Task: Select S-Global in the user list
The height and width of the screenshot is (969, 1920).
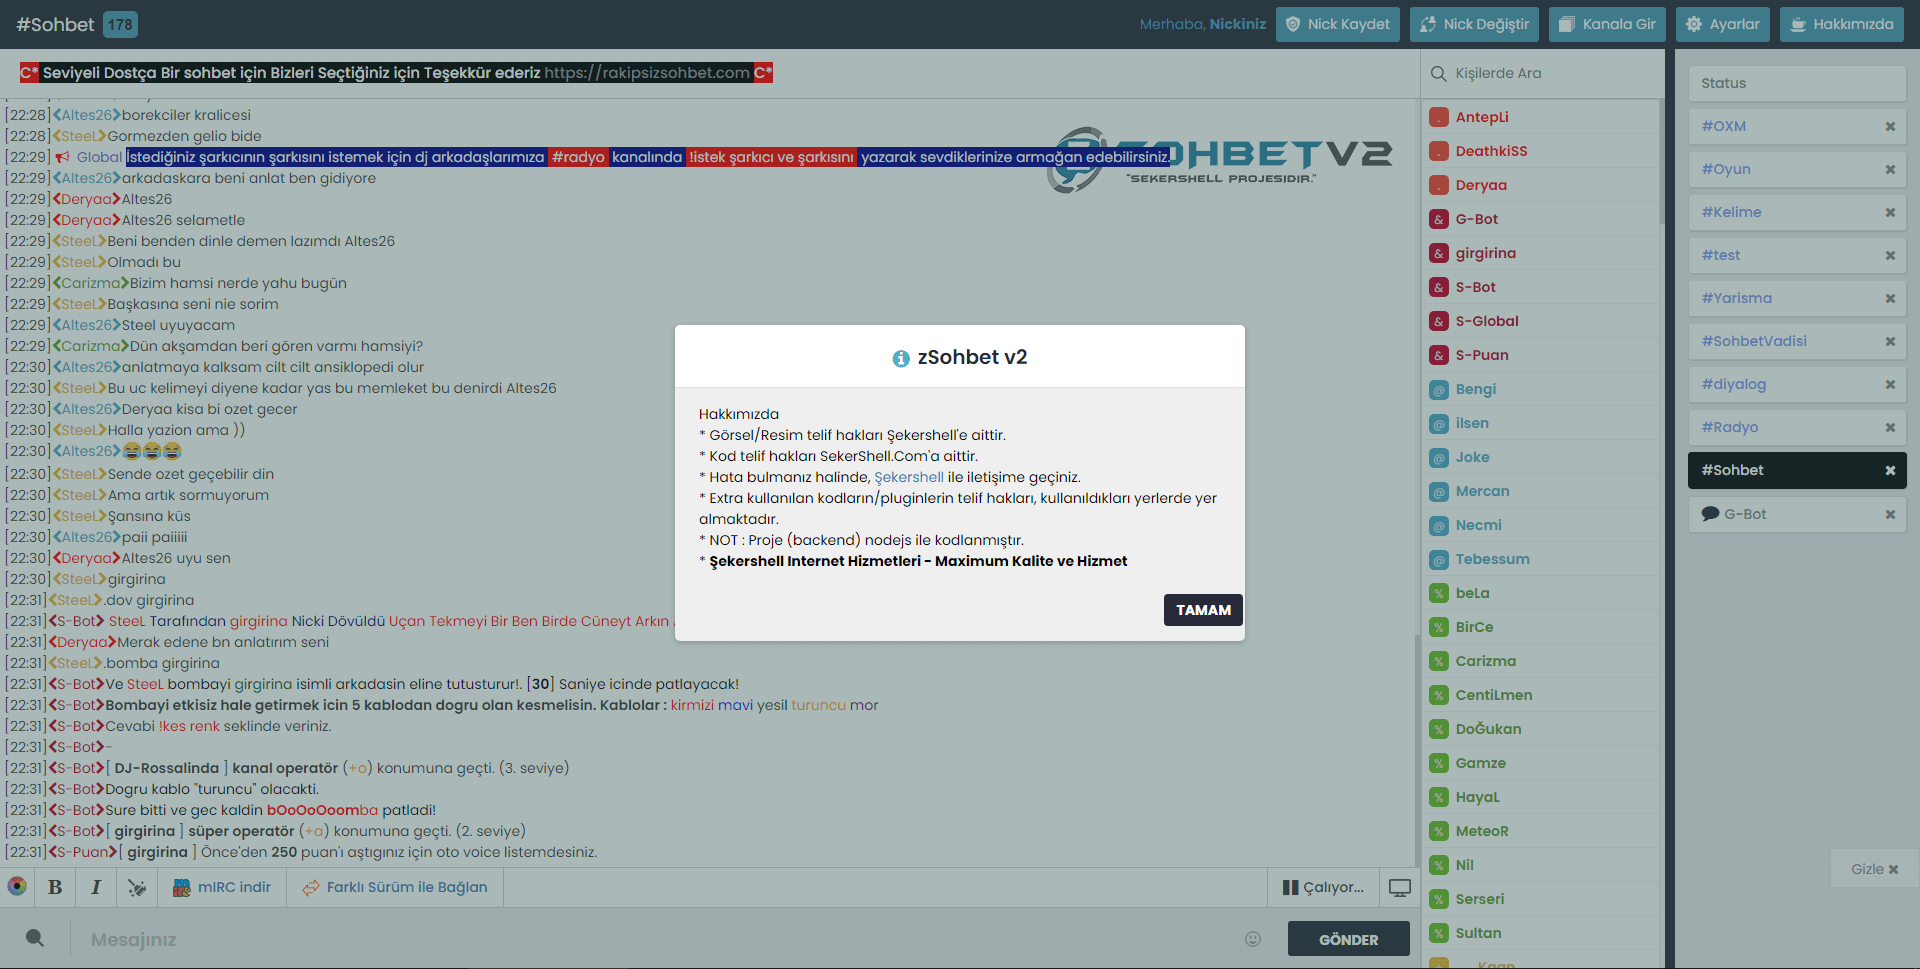Action: point(1540,321)
